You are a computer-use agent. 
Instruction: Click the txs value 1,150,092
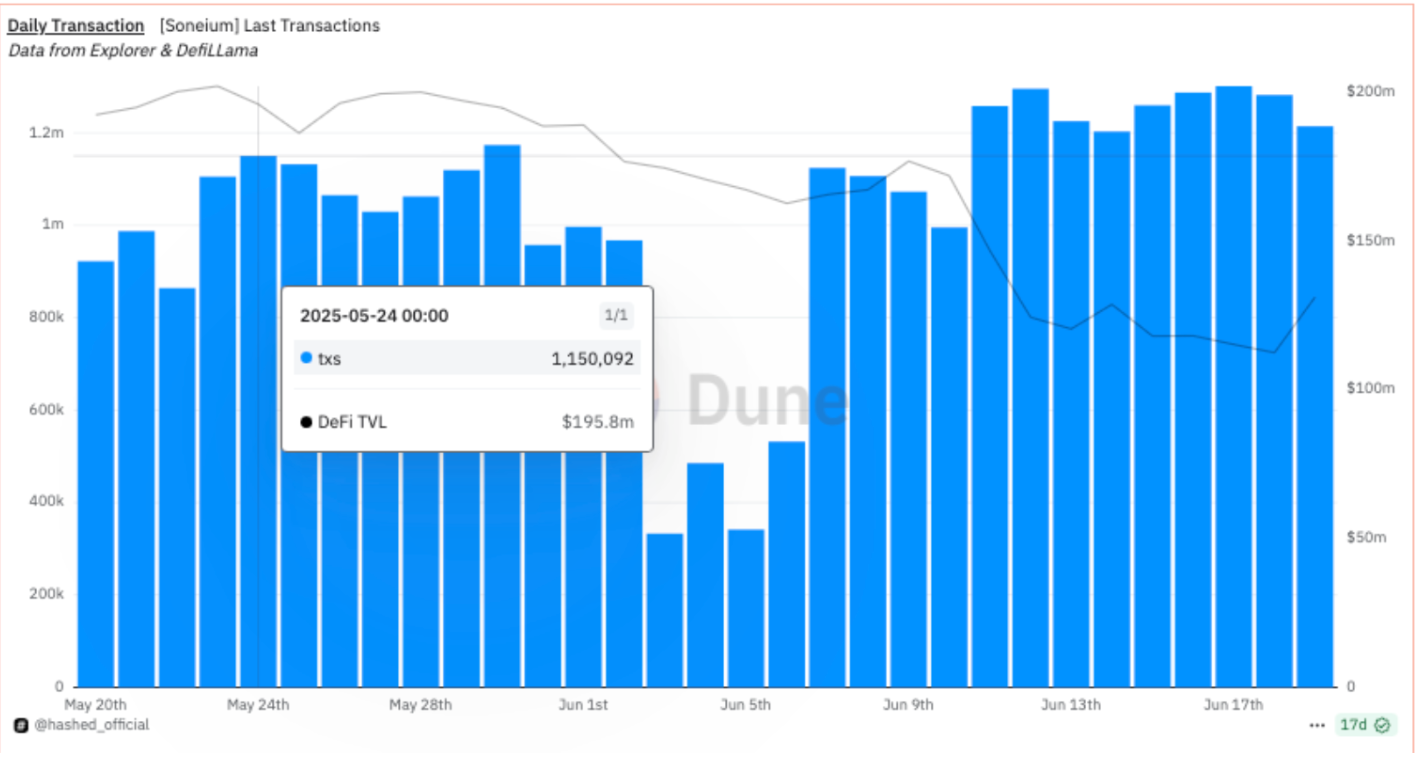coord(592,358)
